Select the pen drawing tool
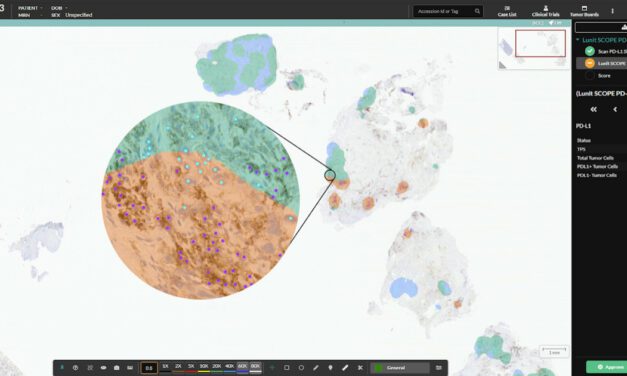The image size is (627, 376). click(316, 368)
